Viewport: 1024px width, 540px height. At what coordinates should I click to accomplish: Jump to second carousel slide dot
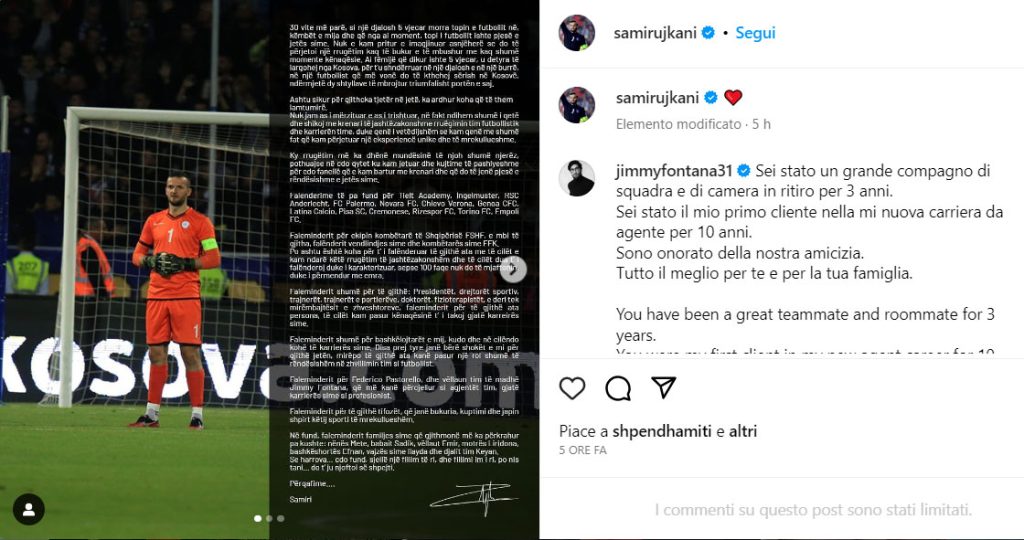point(269,518)
